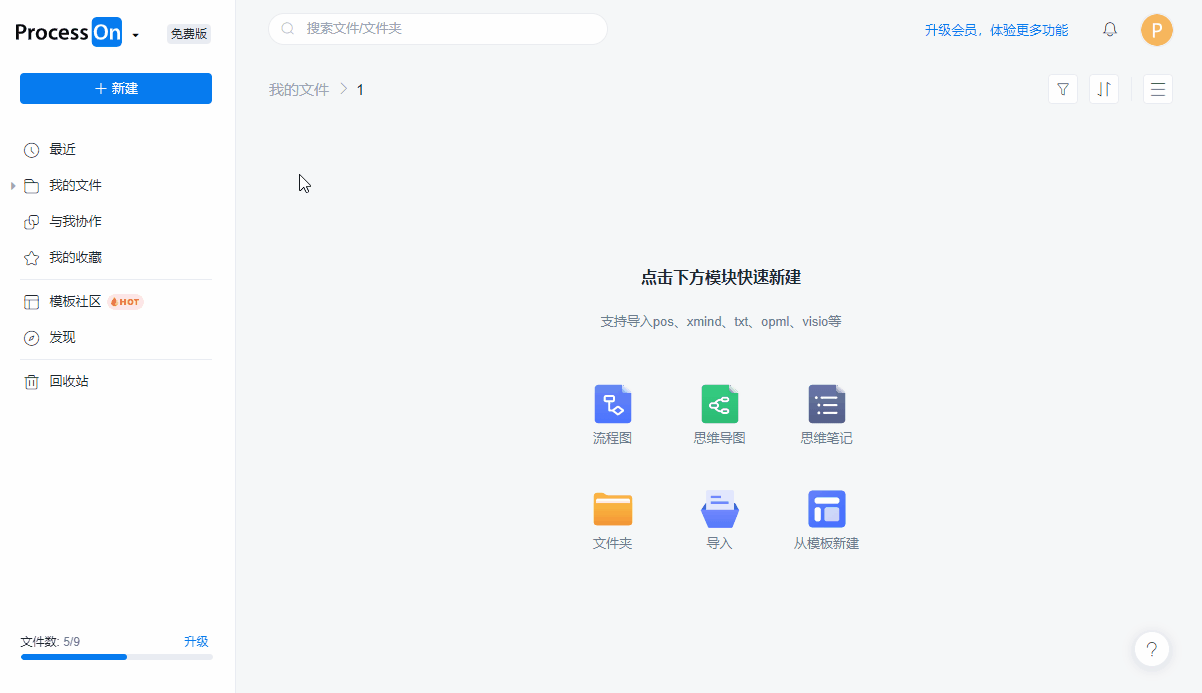Viewport: 1202px width, 693px height.
Task: Open the 导入 (import) option
Action: (719, 518)
